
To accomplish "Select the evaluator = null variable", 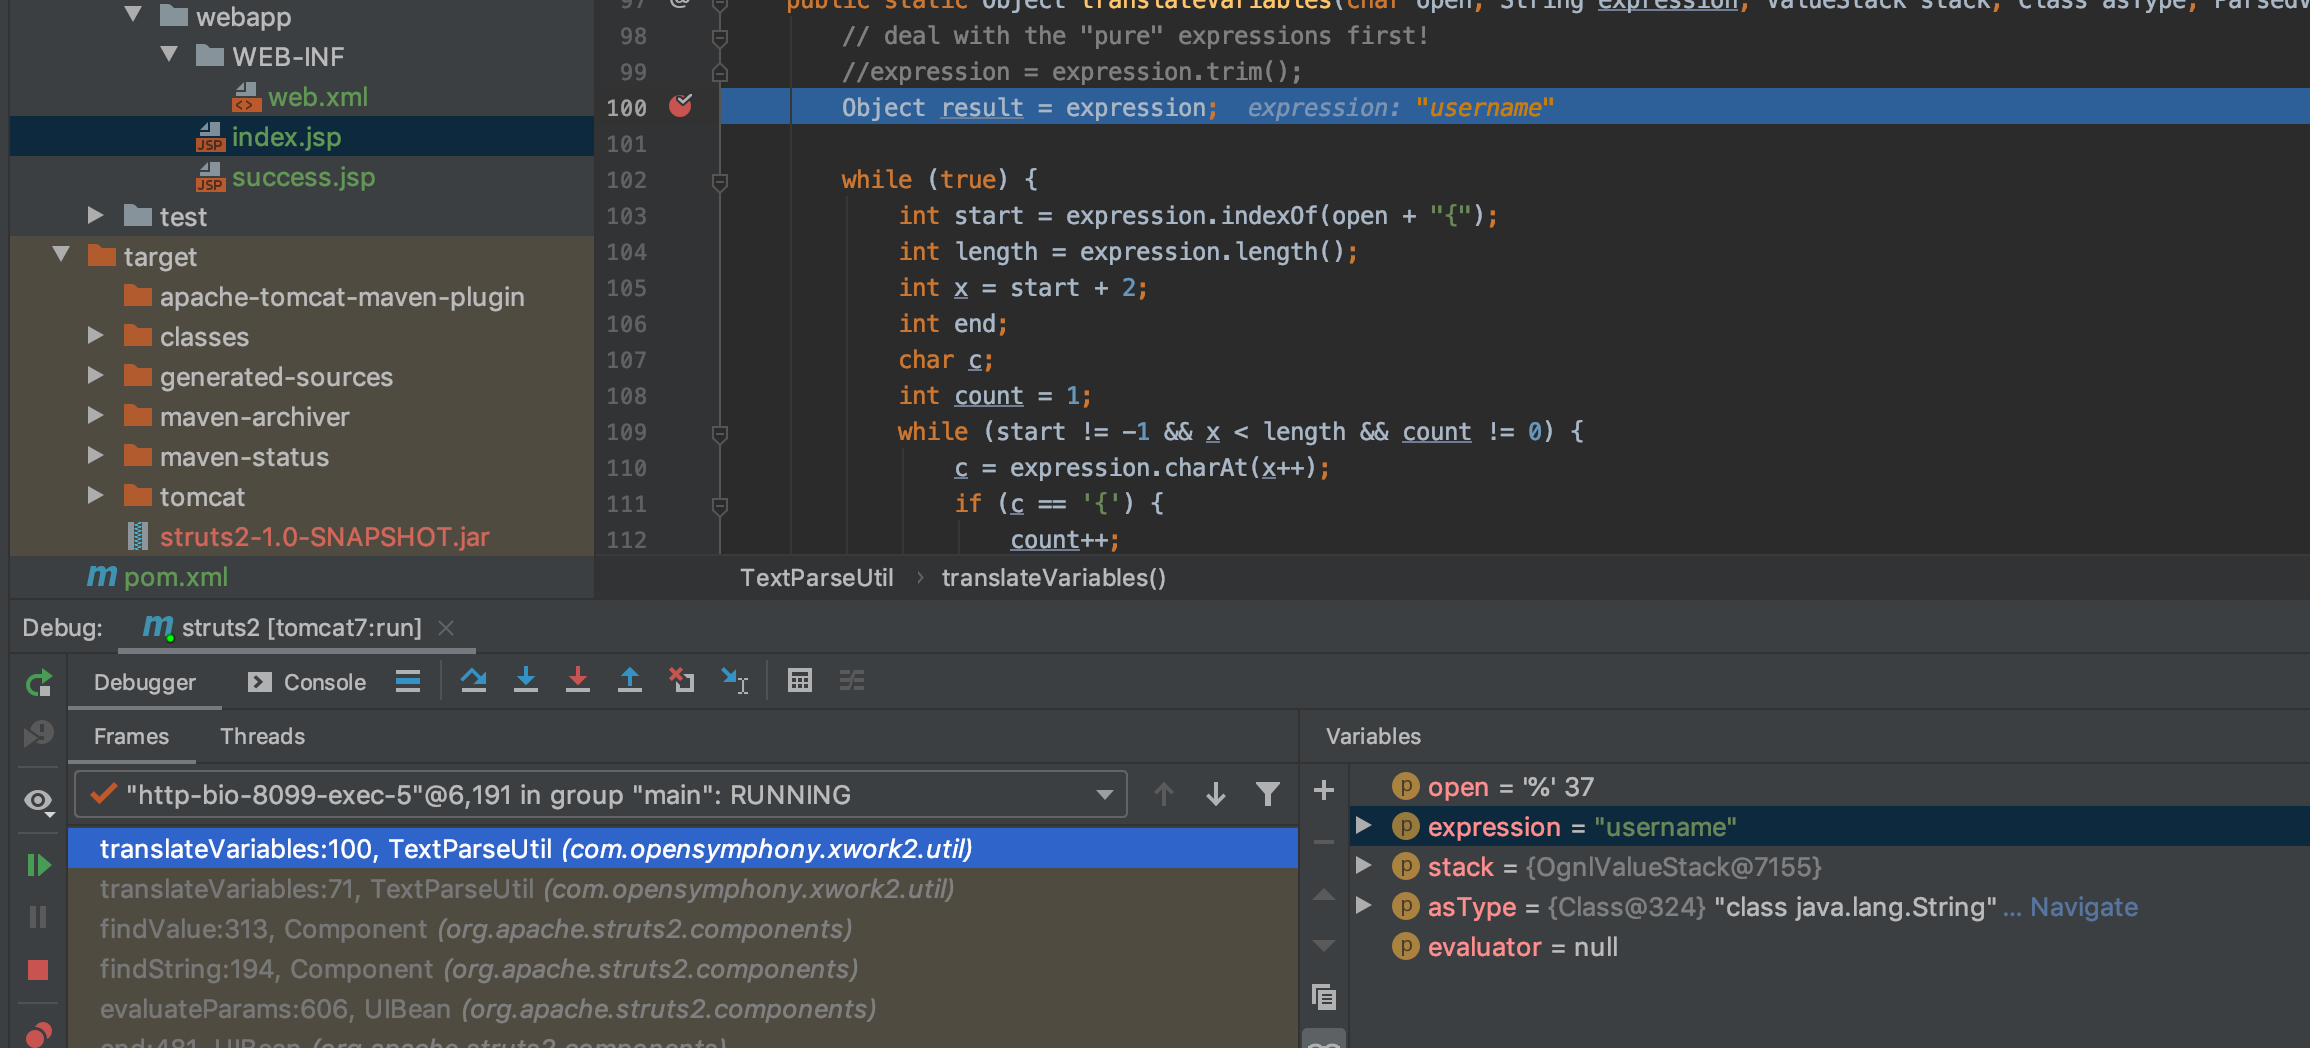I will pyautogui.click(x=1505, y=947).
